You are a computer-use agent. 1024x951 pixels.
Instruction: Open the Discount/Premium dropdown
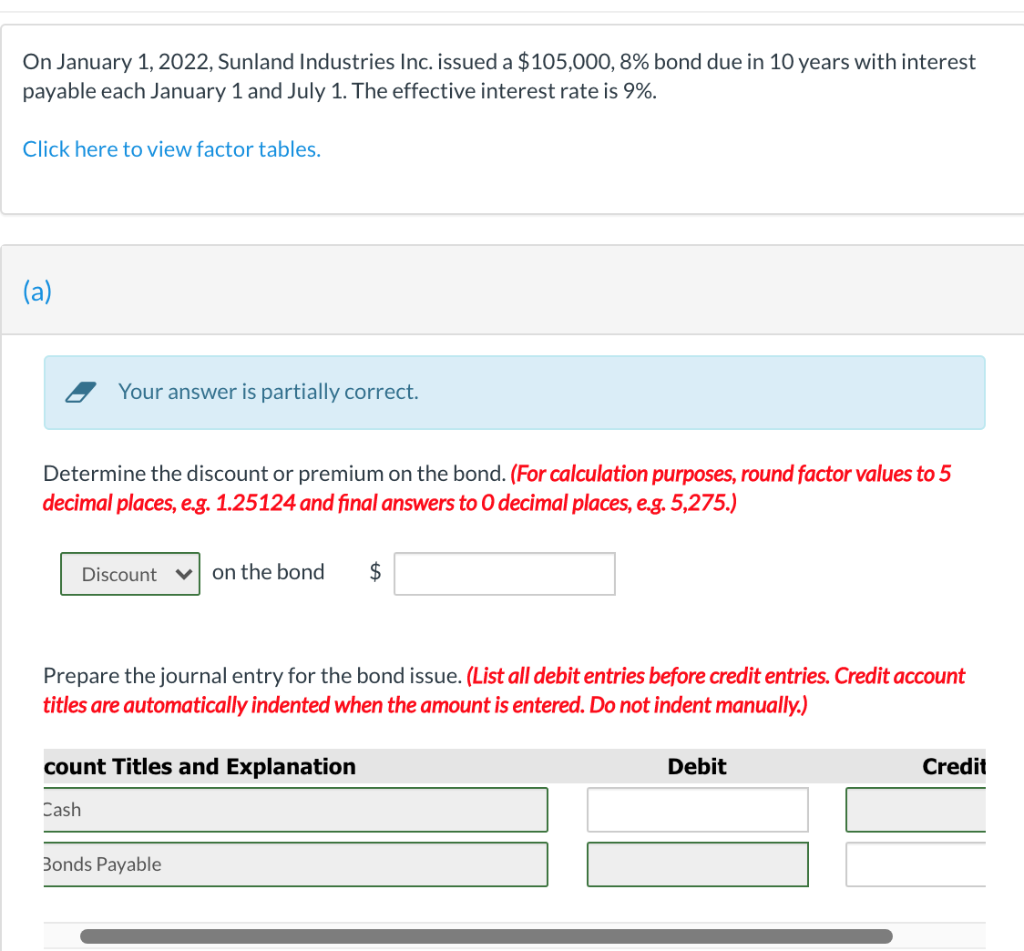[130, 574]
